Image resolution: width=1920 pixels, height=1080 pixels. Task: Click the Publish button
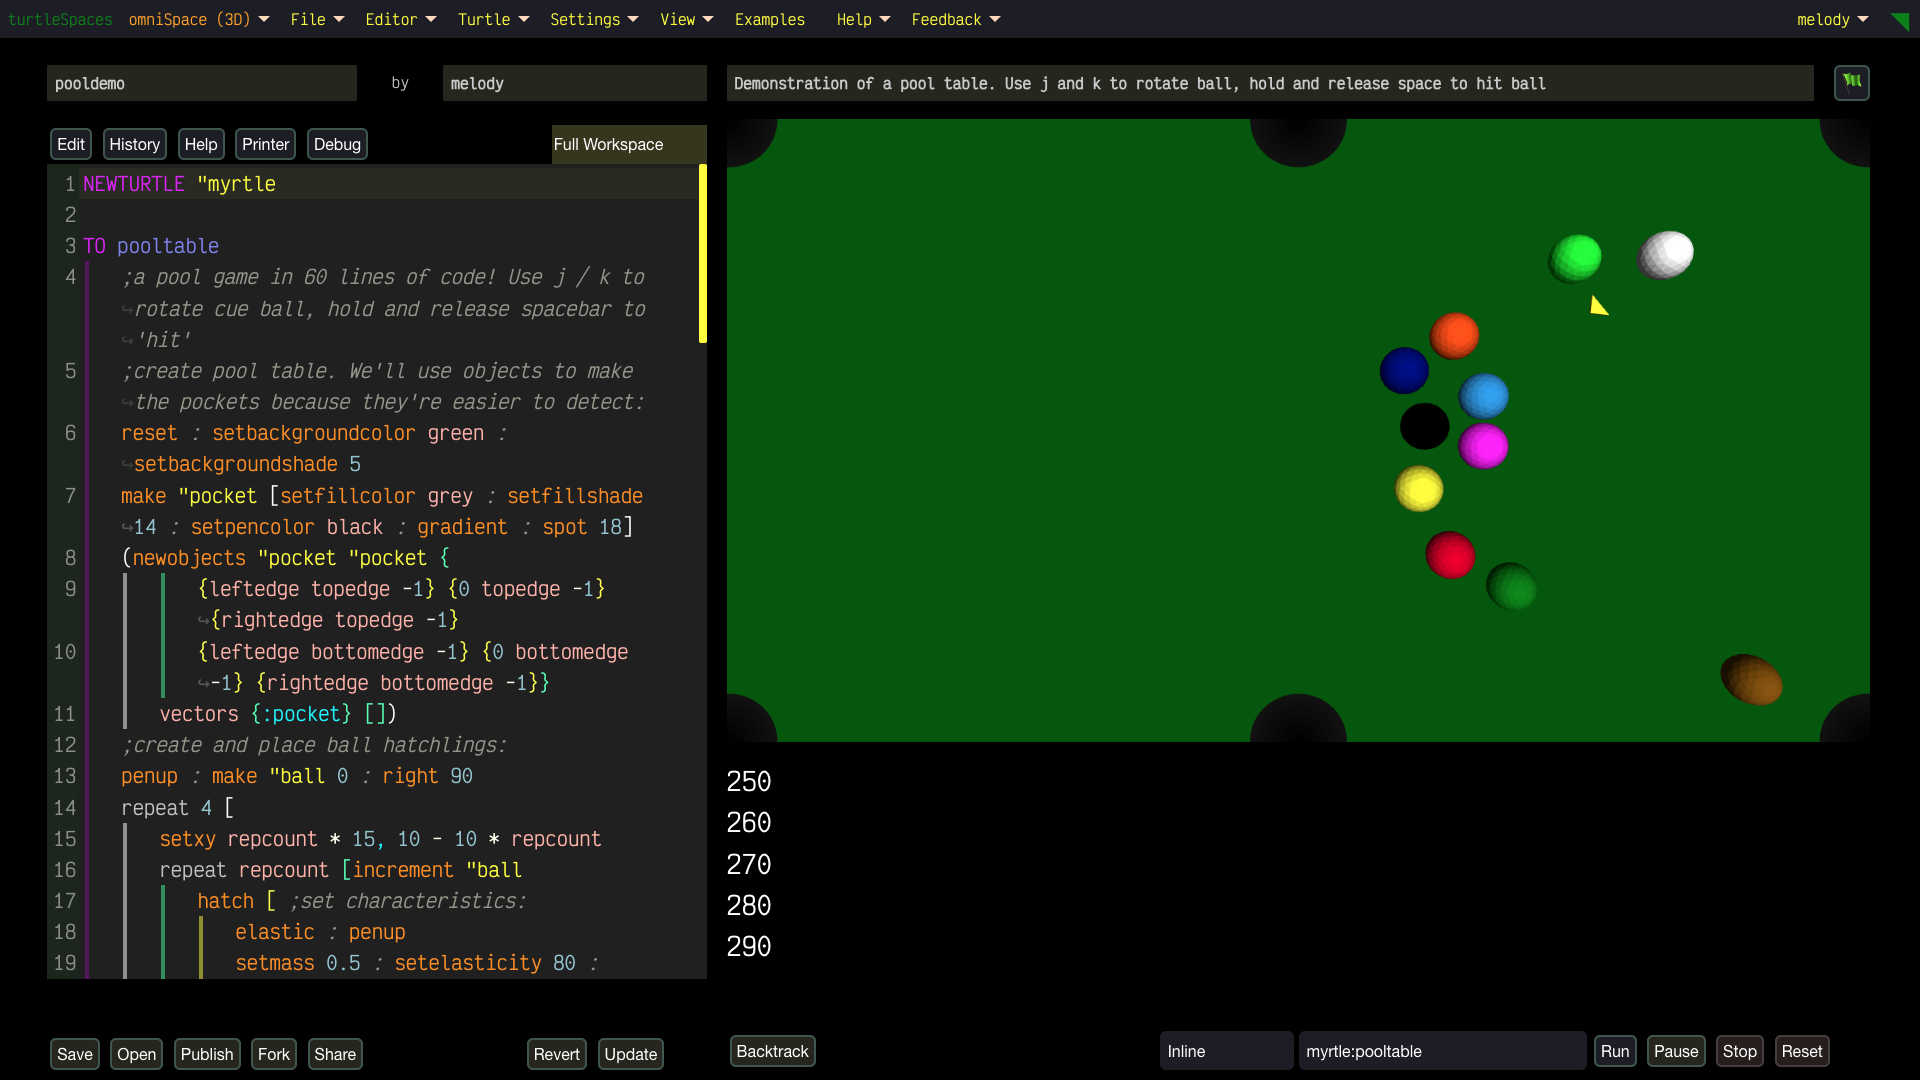(206, 1054)
